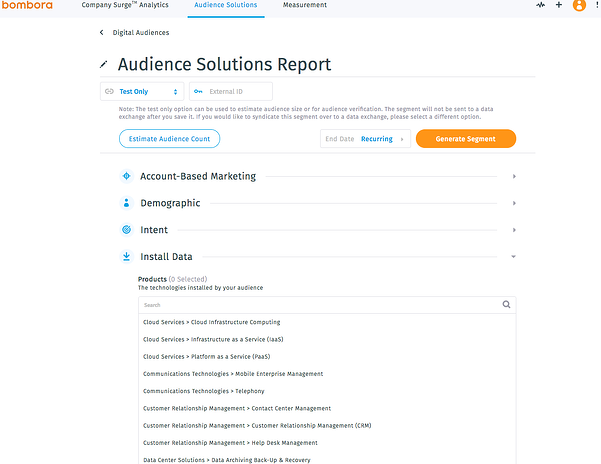Click the External ID input field
The image size is (601, 464).
pos(231,92)
